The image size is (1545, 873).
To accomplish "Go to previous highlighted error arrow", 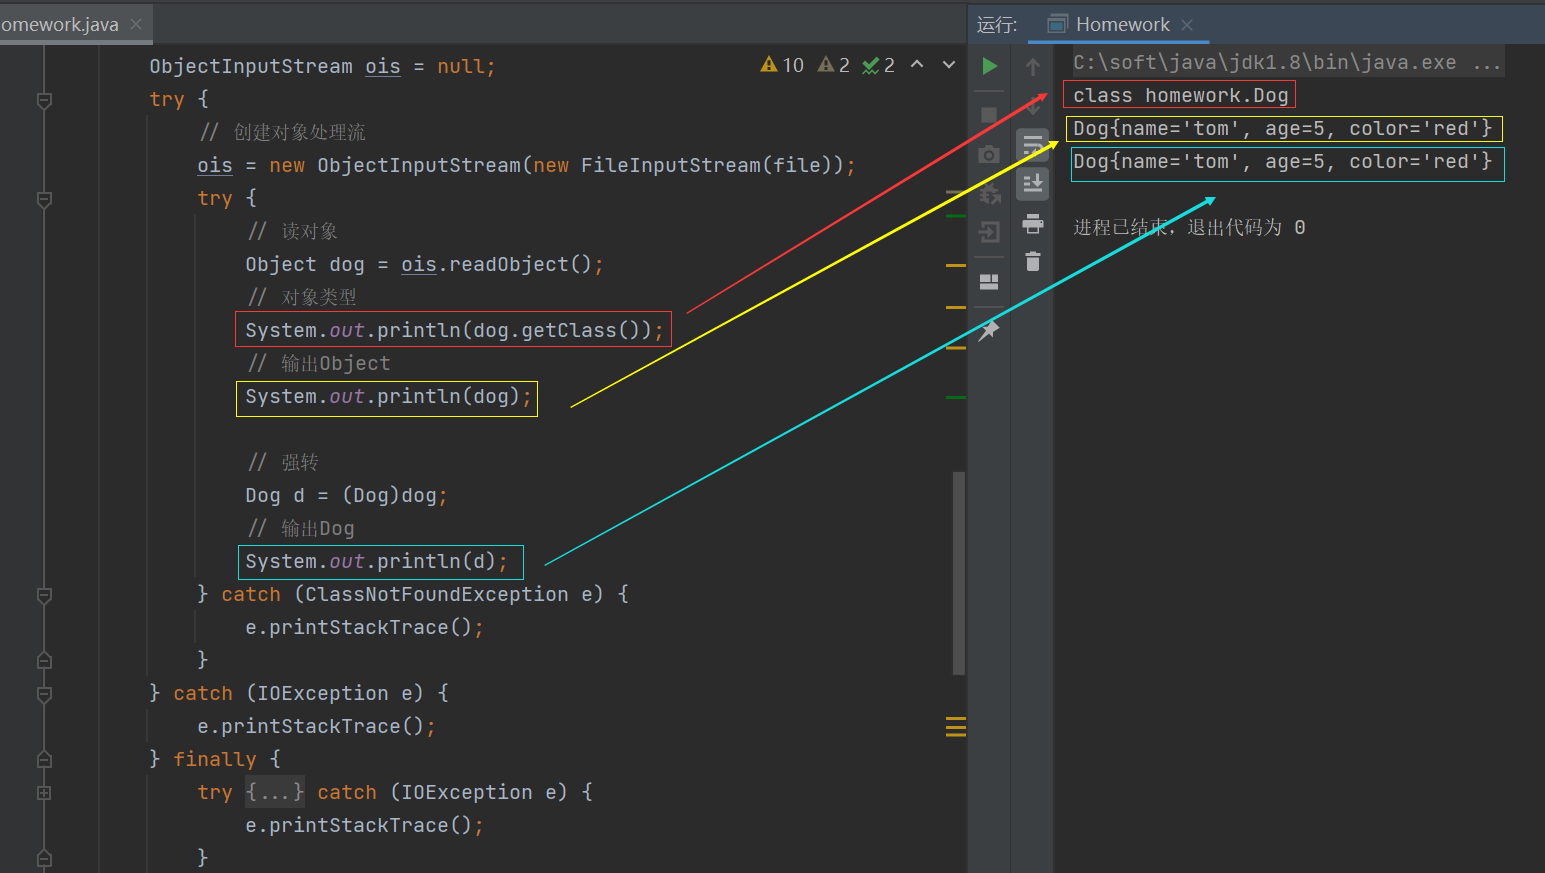I will pyautogui.click(x=917, y=65).
